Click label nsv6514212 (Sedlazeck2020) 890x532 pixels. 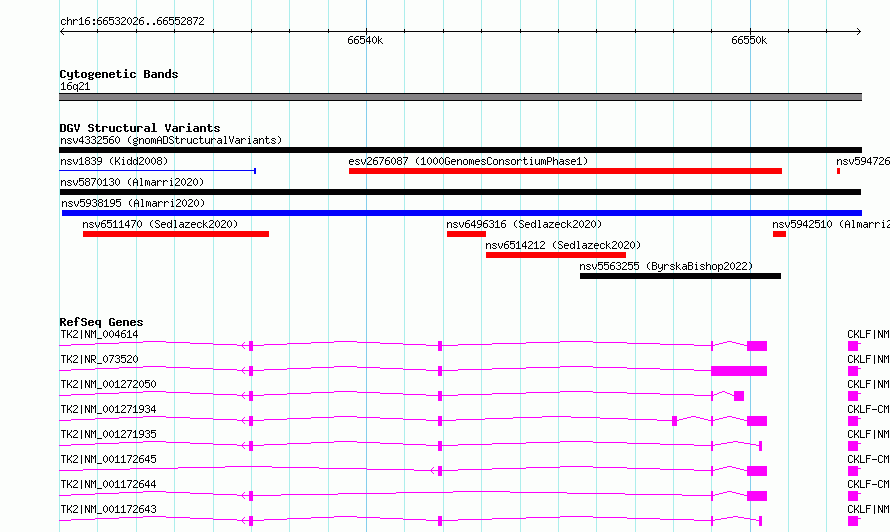[563, 245]
